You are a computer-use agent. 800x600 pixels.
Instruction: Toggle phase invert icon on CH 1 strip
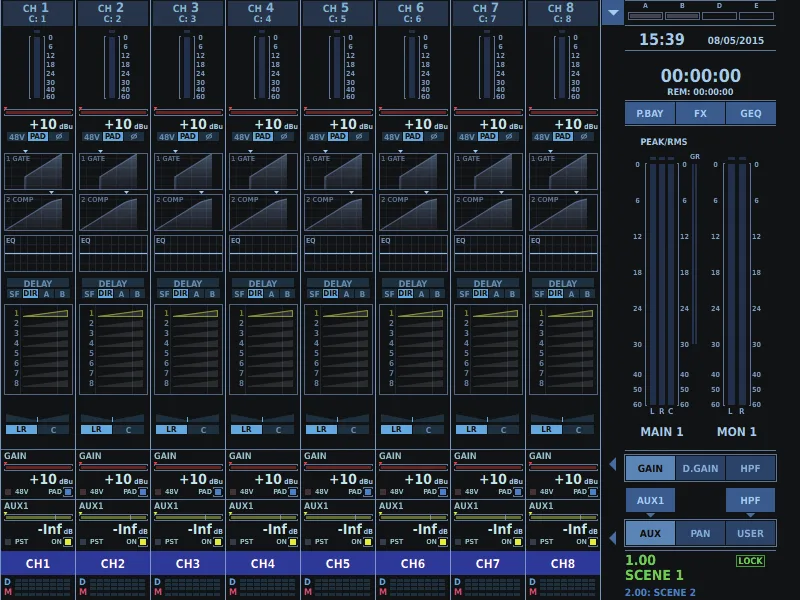tap(59, 137)
